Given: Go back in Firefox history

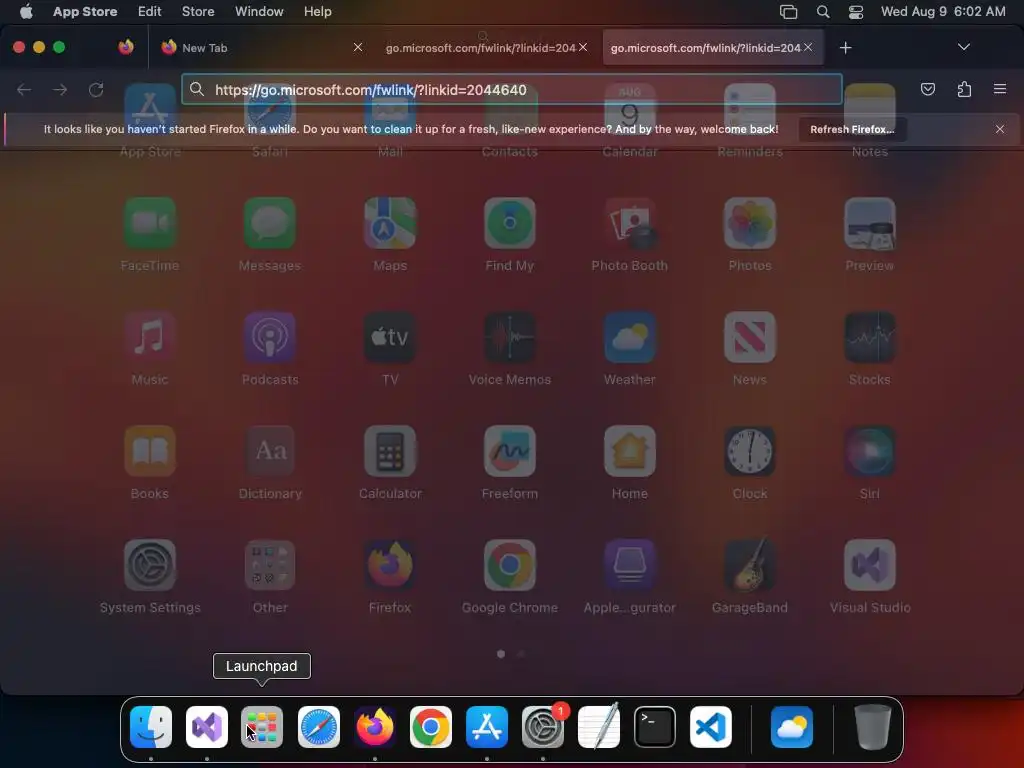Looking at the screenshot, I should tap(24, 89).
